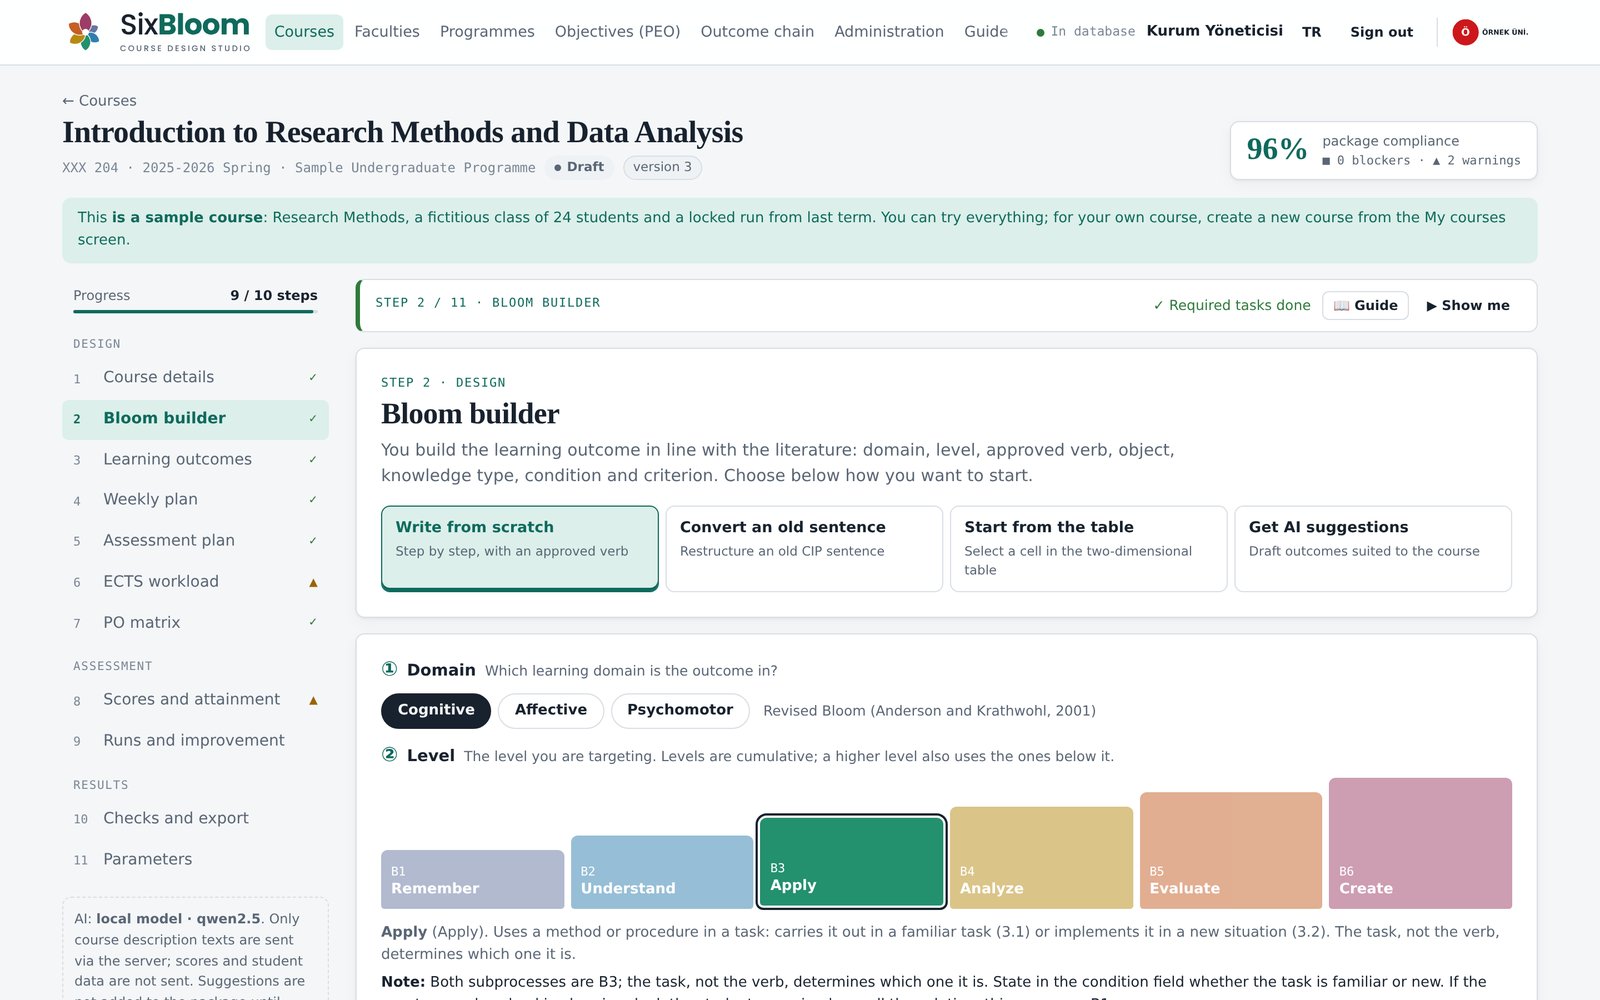This screenshot has height=1000, width=1600.
Task: Open the Administration menu item
Action: (889, 32)
